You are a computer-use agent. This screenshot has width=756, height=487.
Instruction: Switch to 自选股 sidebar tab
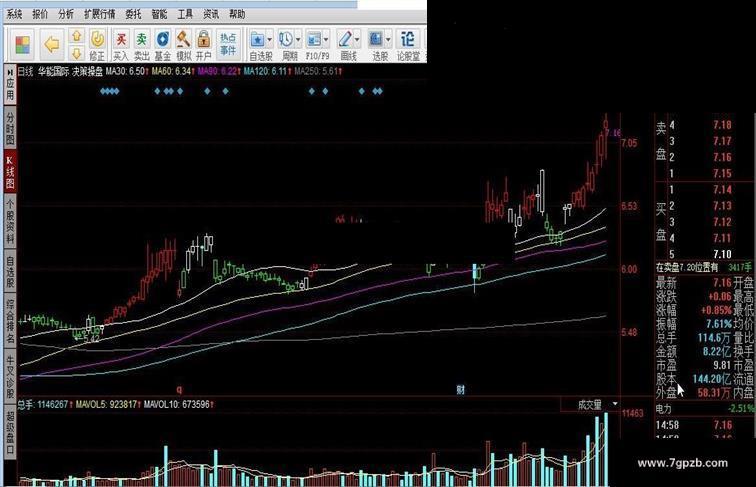click(x=10, y=272)
